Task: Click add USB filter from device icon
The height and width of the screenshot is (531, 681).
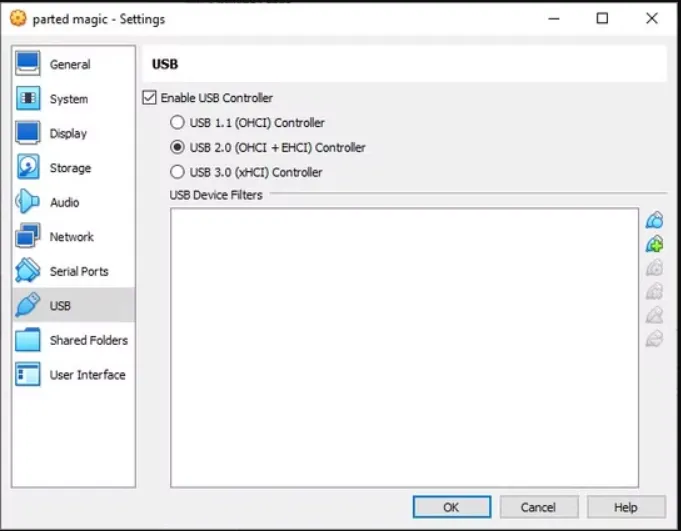Action: coord(654,244)
